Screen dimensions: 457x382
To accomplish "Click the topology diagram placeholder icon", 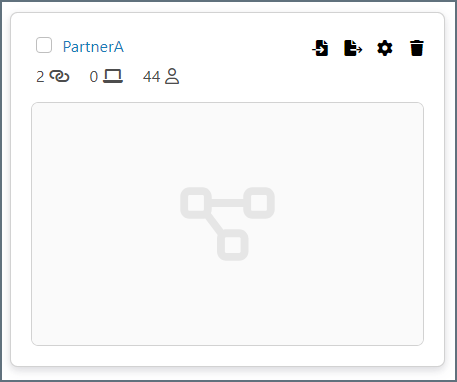I will pyautogui.click(x=228, y=224).
